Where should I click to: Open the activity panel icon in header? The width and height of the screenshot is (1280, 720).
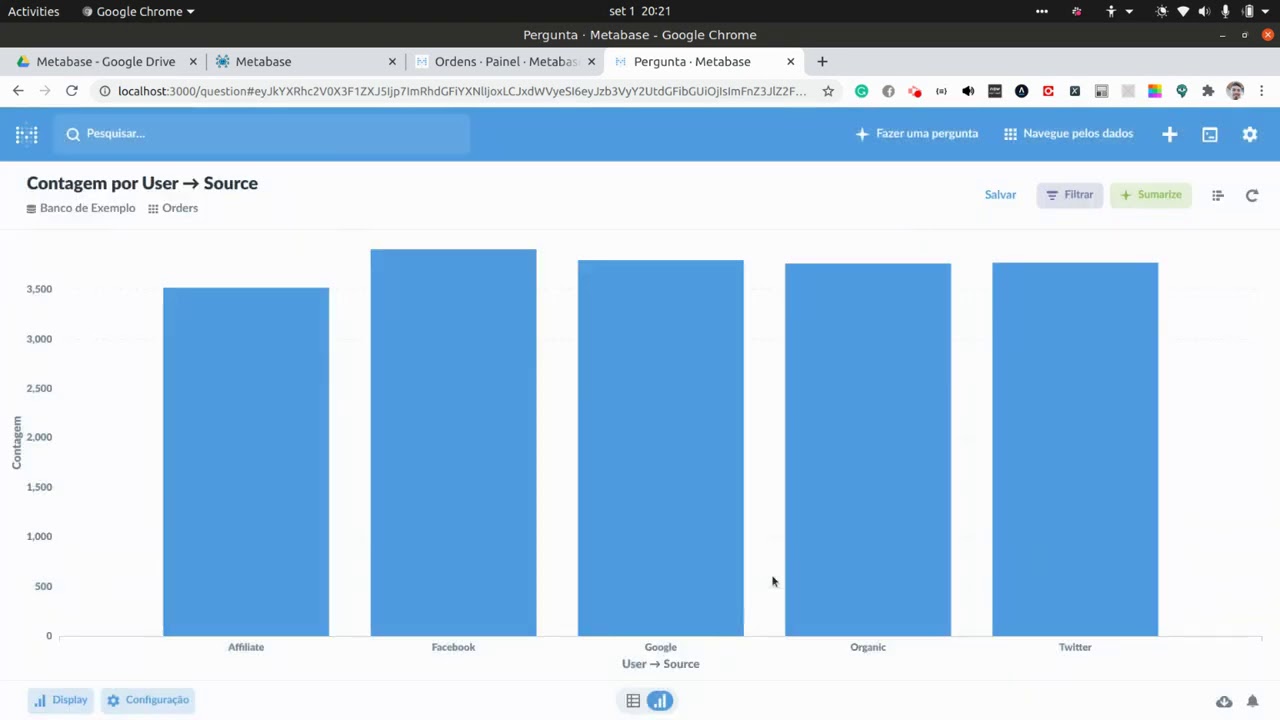[1210, 134]
